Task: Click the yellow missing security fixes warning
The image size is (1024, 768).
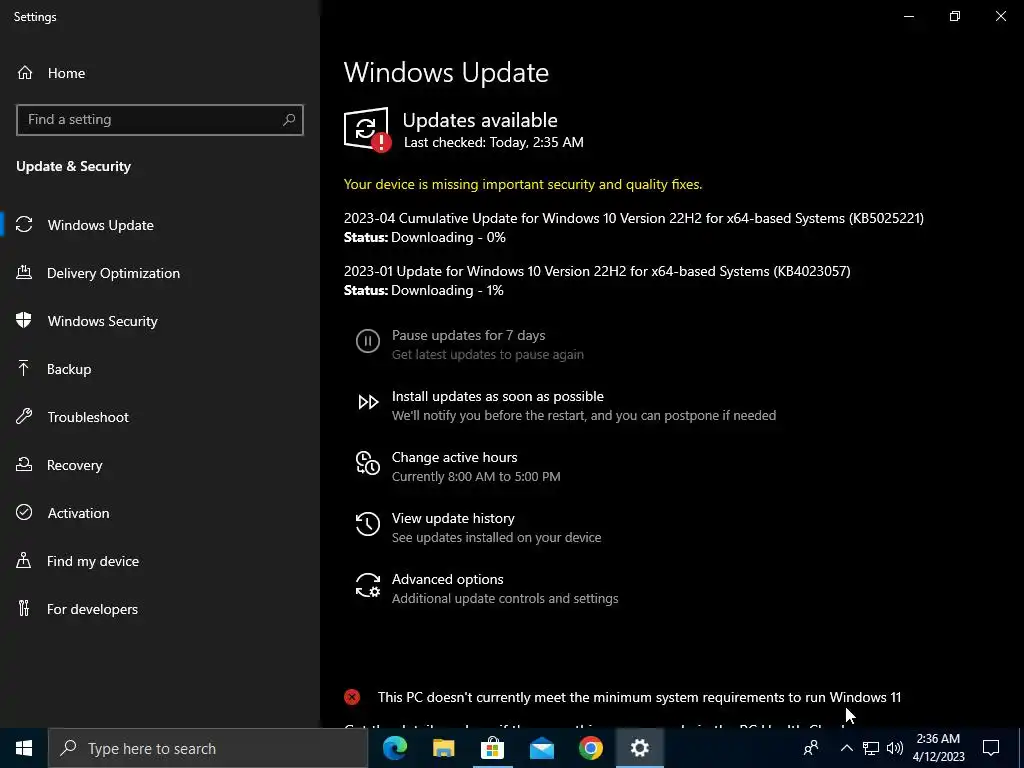Action: click(x=523, y=184)
